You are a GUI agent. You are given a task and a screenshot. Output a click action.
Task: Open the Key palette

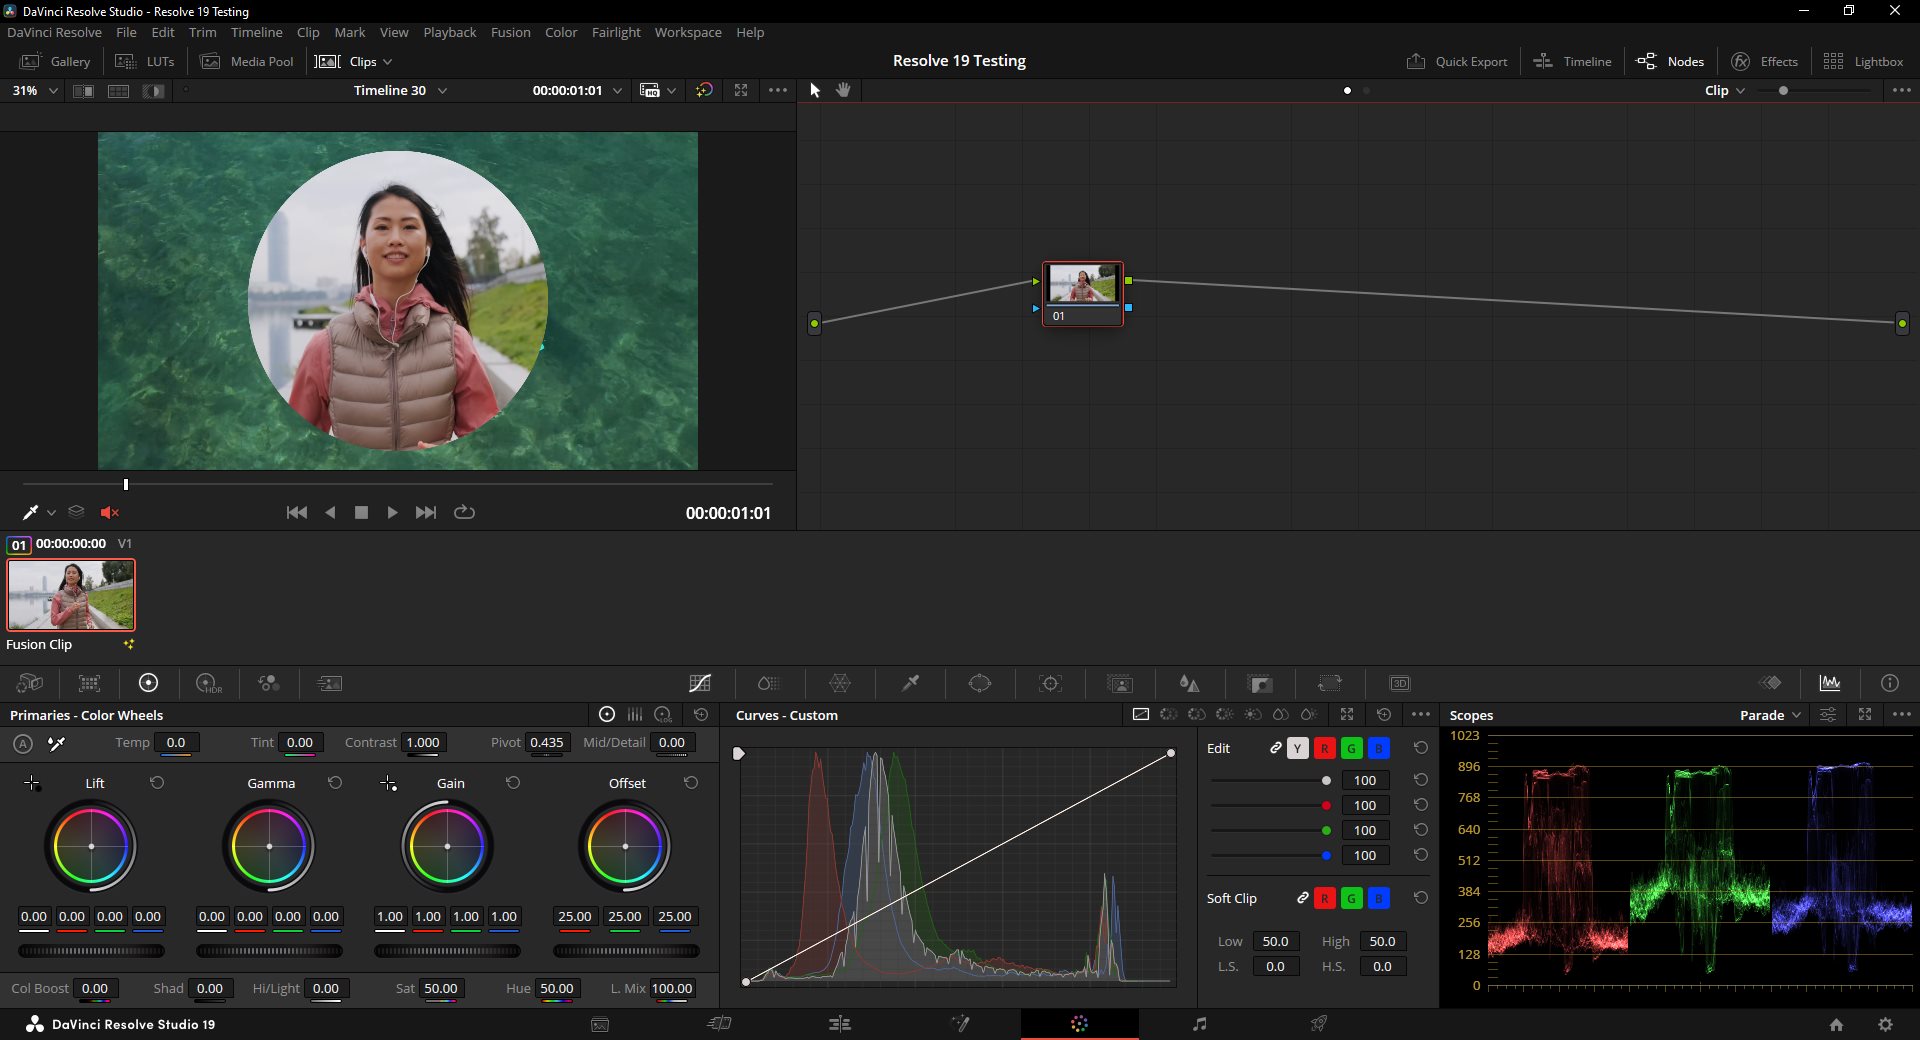(1260, 683)
